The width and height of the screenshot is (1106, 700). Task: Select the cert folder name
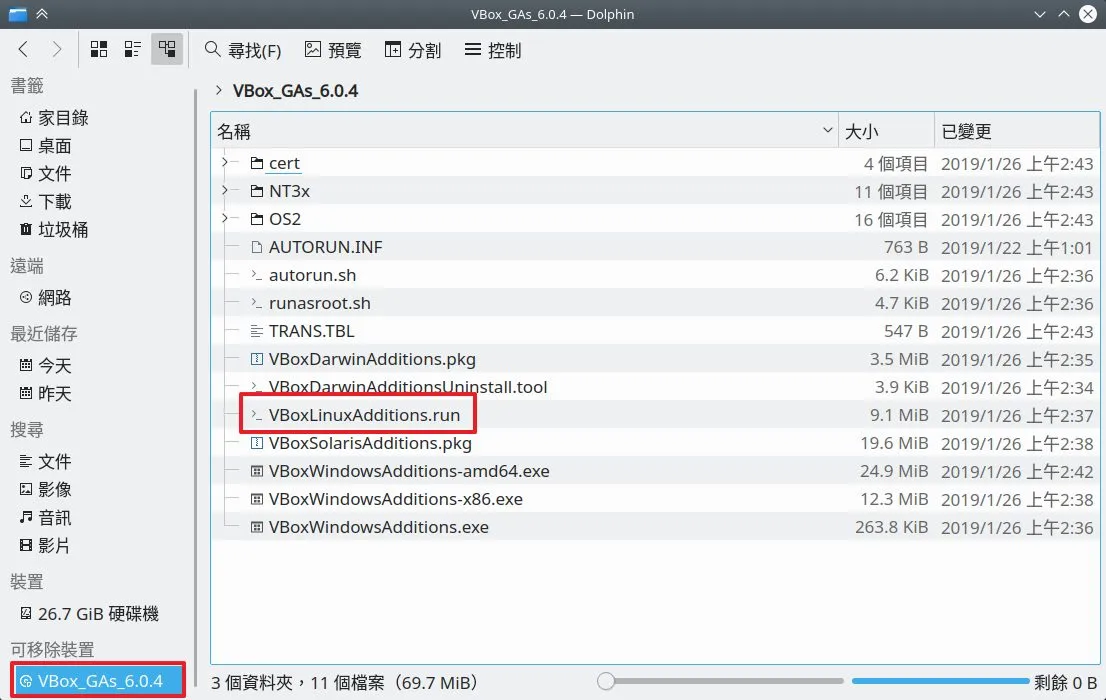pyautogui.click(x=284, y=164)
